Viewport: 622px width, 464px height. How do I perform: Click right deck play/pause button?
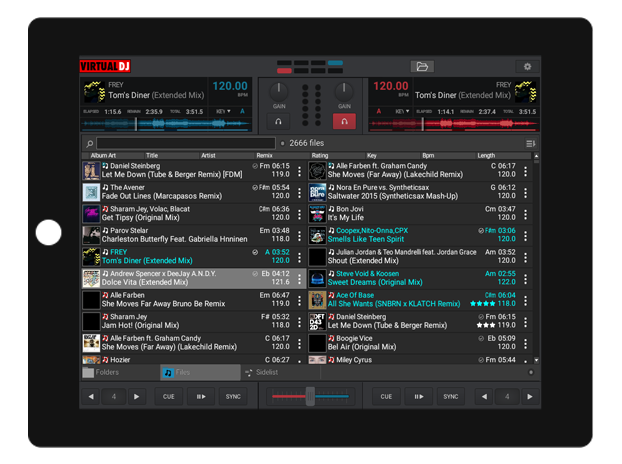coord(419,396)
